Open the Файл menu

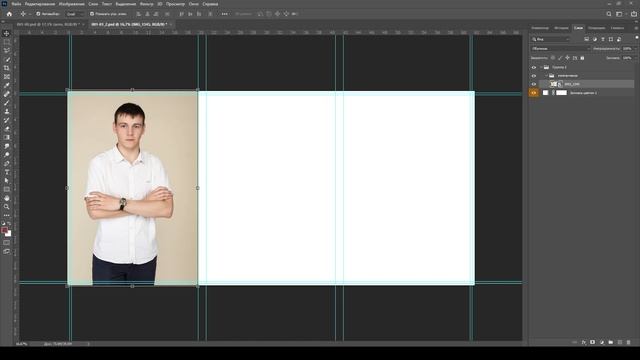tap(16, 4)
